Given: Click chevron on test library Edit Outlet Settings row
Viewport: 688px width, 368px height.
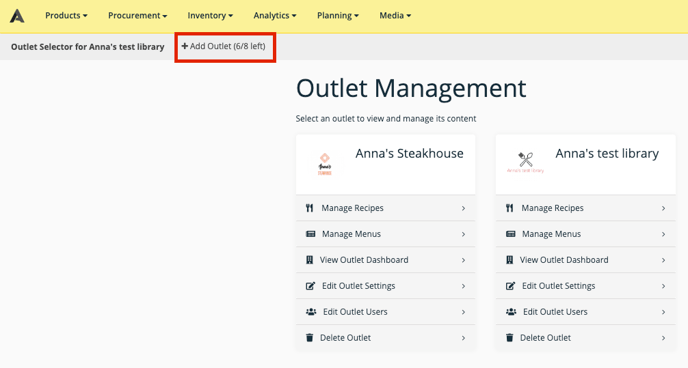Looking at the screenshot, I should click(663, 286).
